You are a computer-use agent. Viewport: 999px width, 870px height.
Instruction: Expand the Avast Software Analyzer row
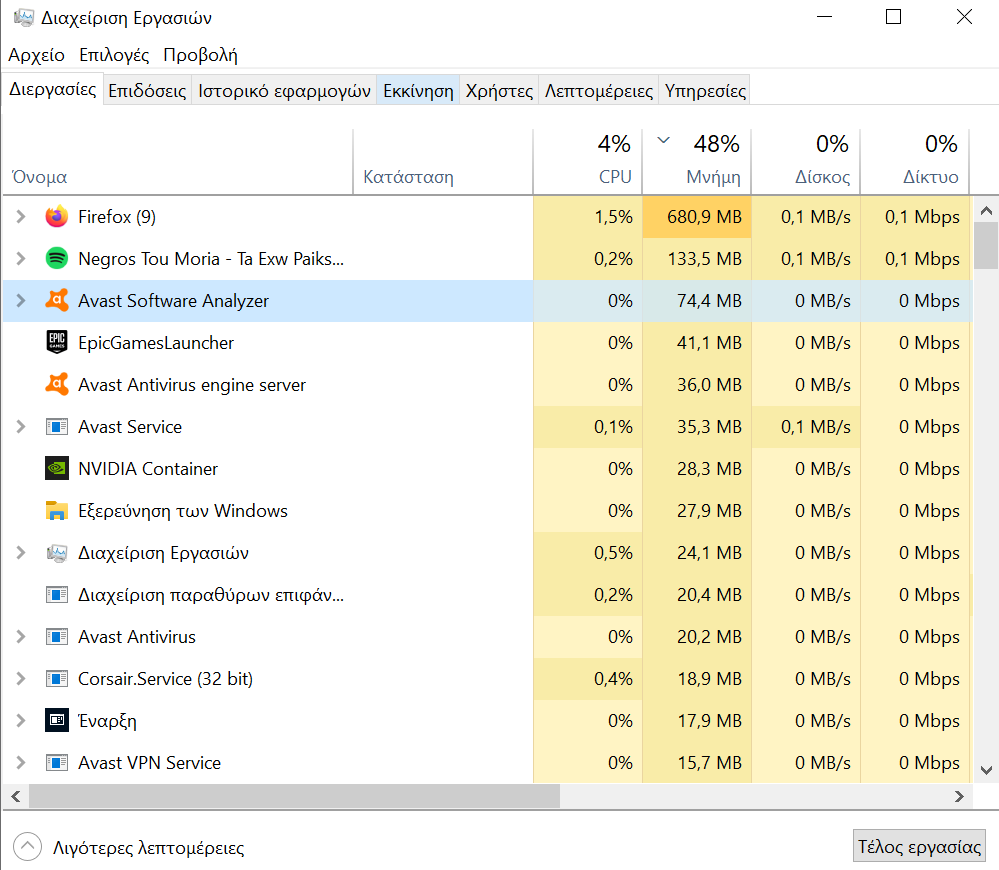coord(20,301)
